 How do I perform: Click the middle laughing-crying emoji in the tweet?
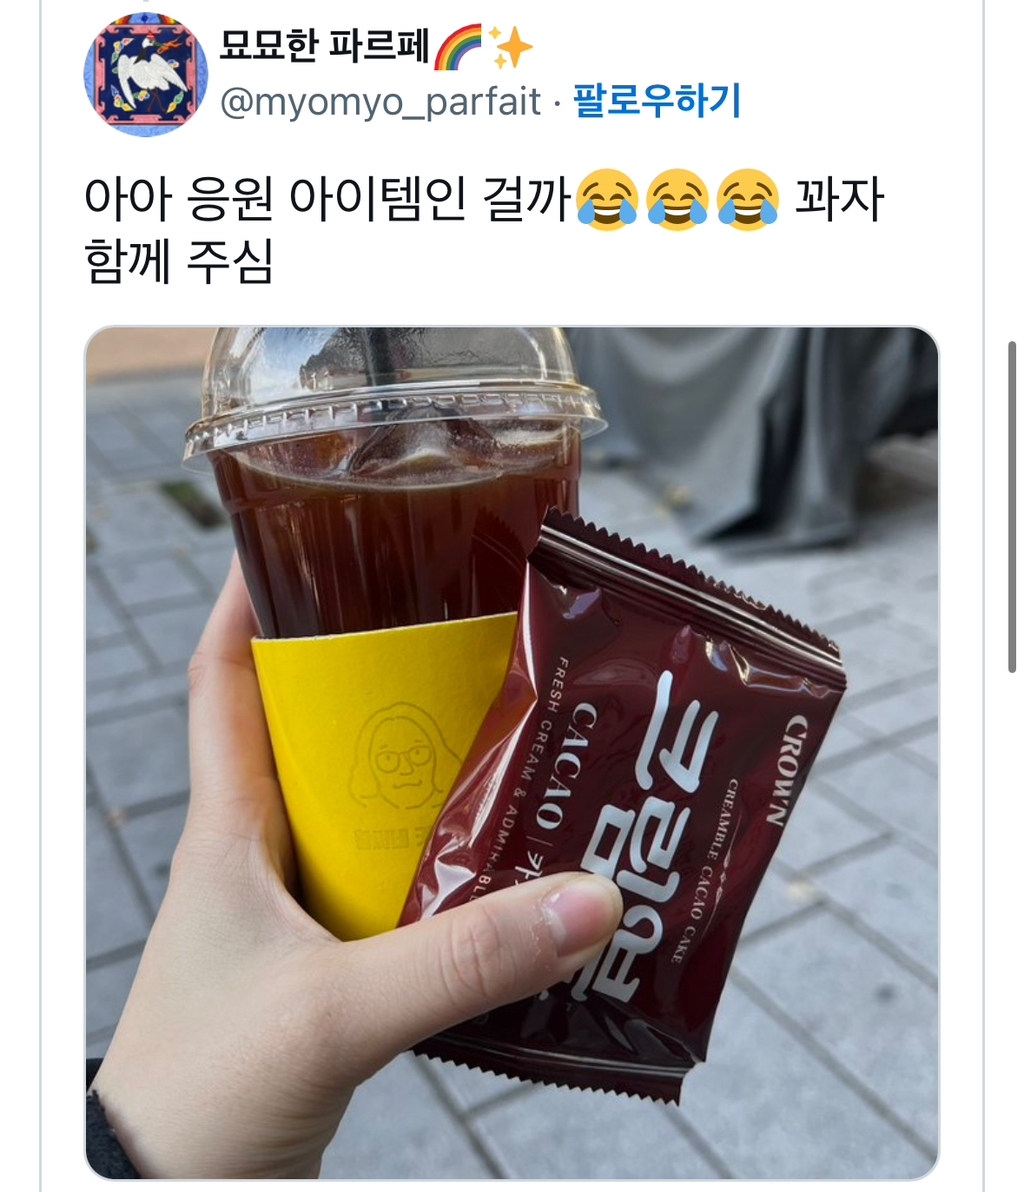point(677,200)
